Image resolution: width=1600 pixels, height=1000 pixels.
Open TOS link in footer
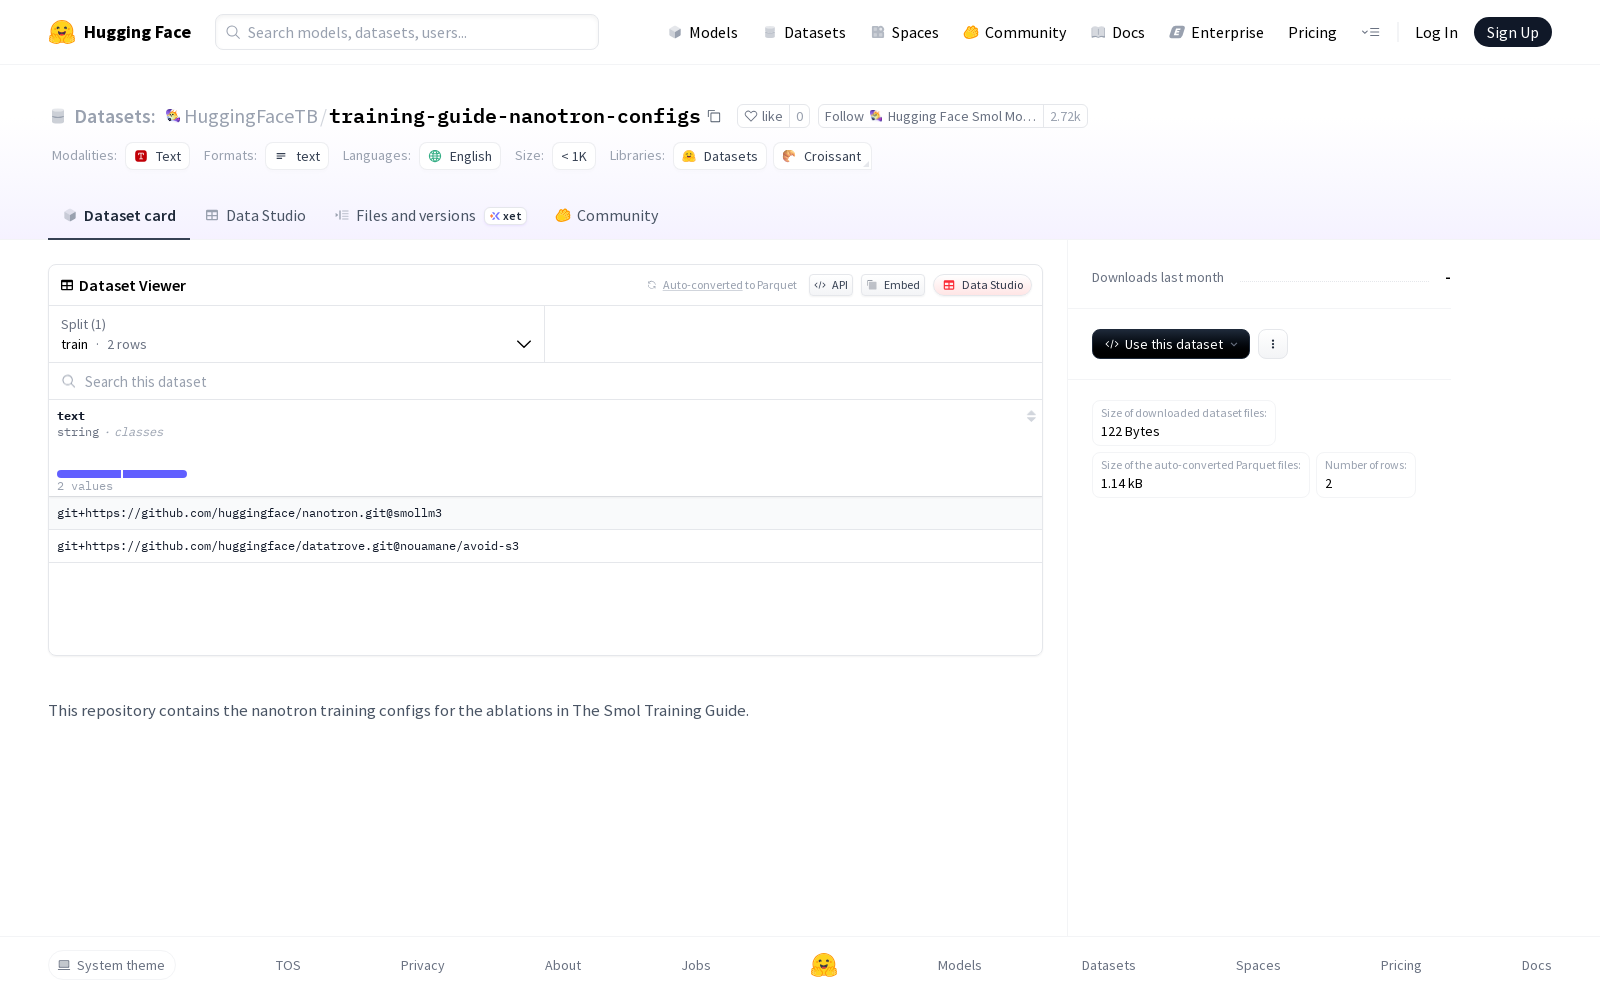[x=288, y=965]
